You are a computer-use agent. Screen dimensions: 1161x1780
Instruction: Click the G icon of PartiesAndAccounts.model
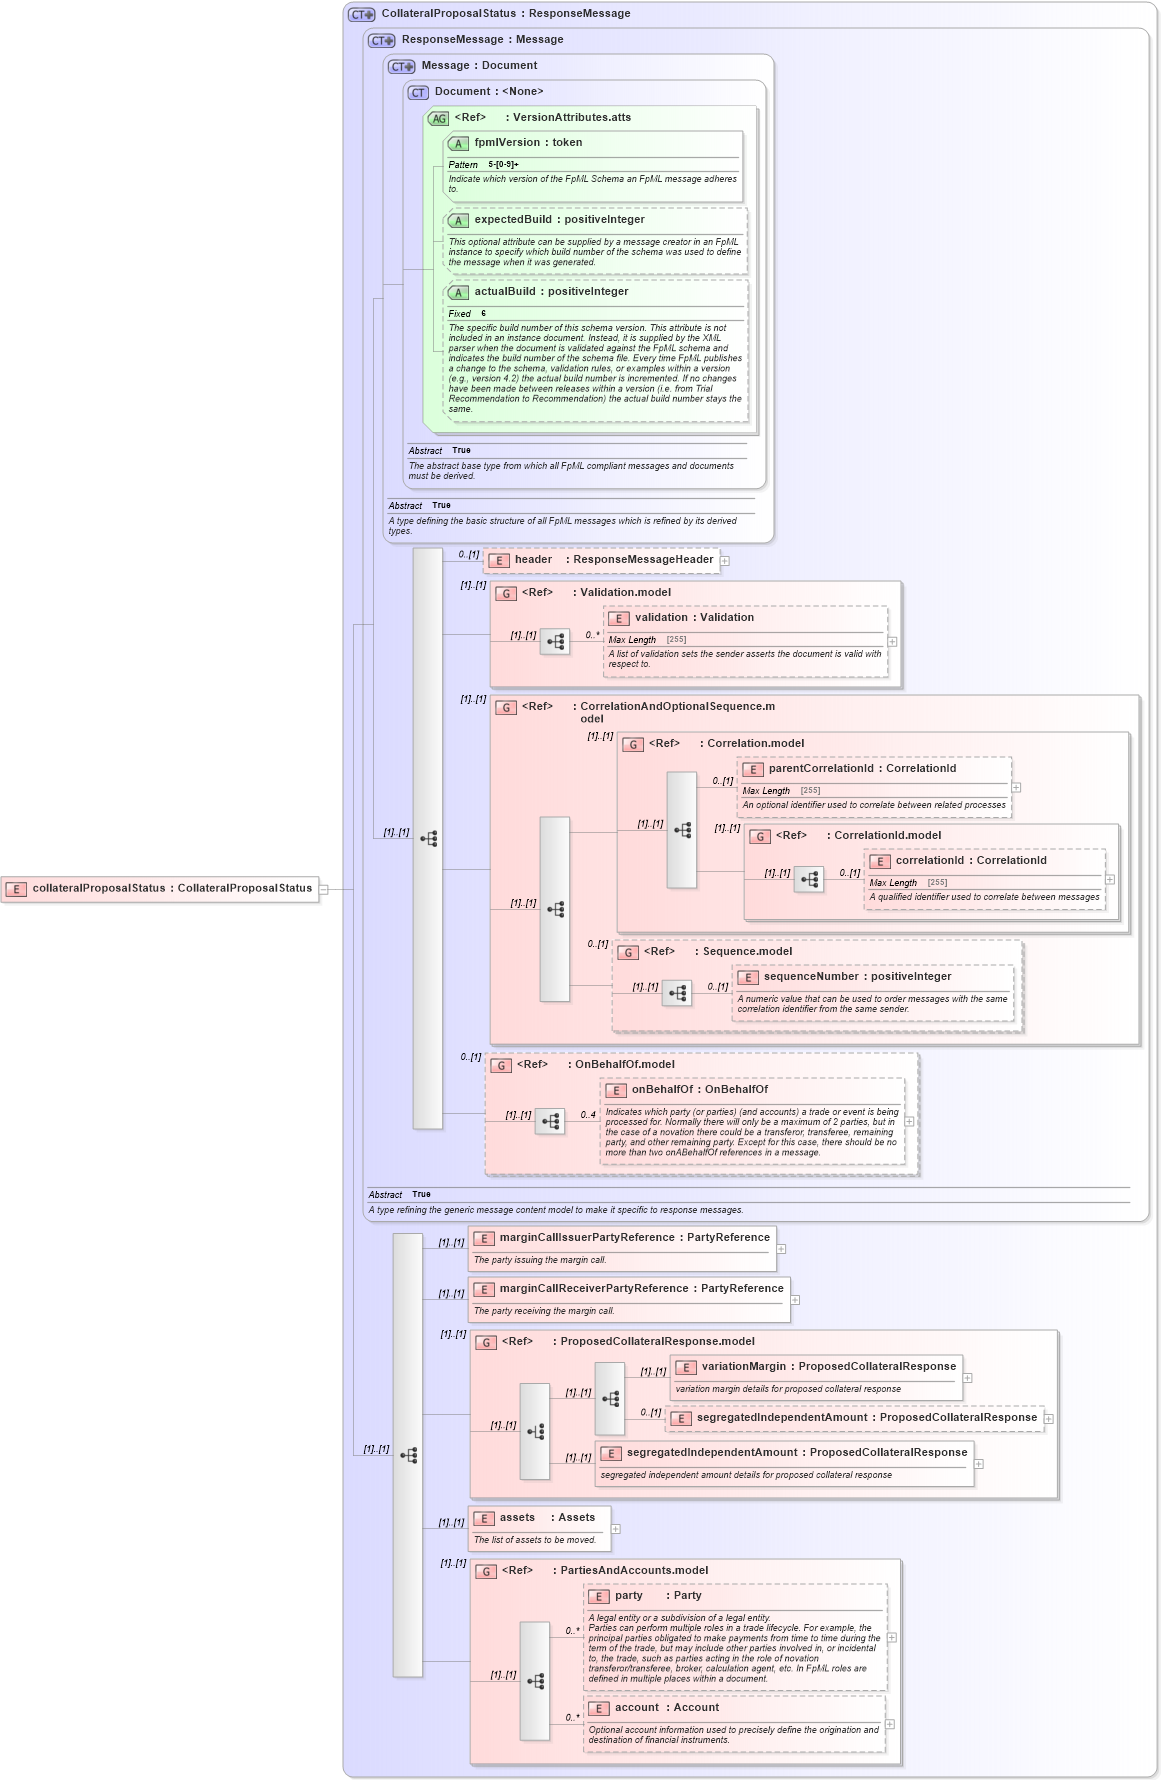coord(486,1572)
